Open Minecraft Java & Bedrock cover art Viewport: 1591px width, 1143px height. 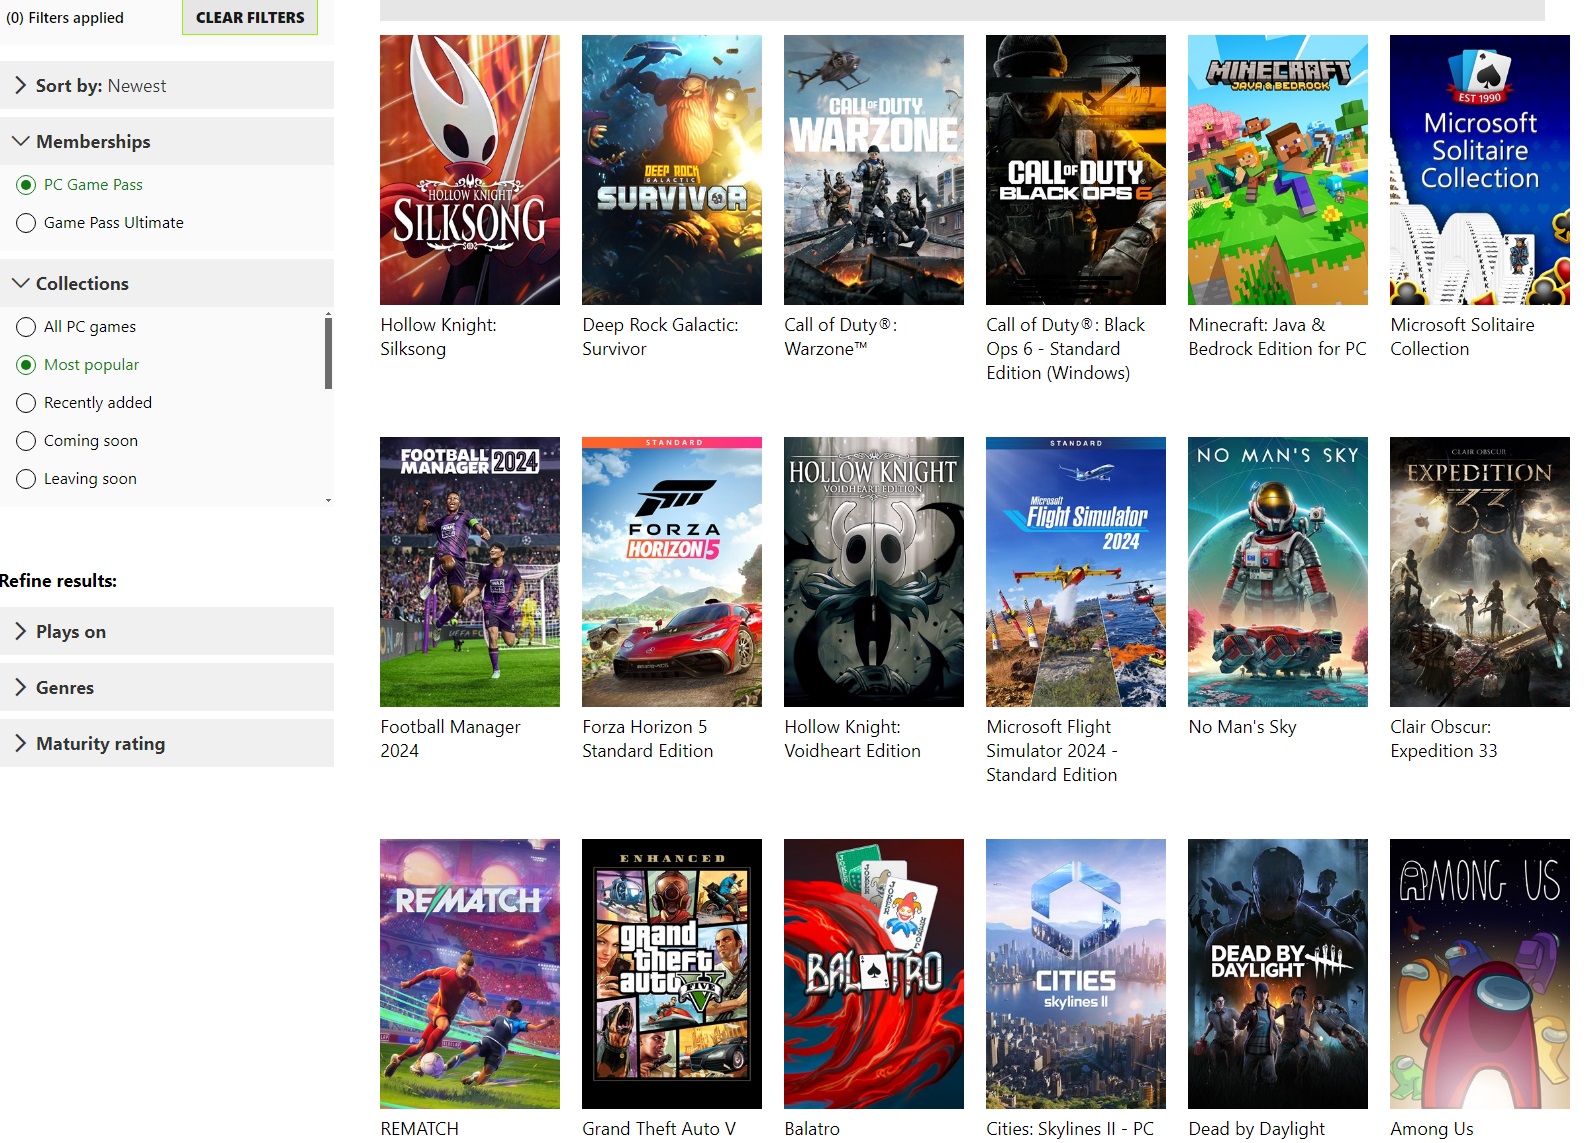tap(1278, 170)
